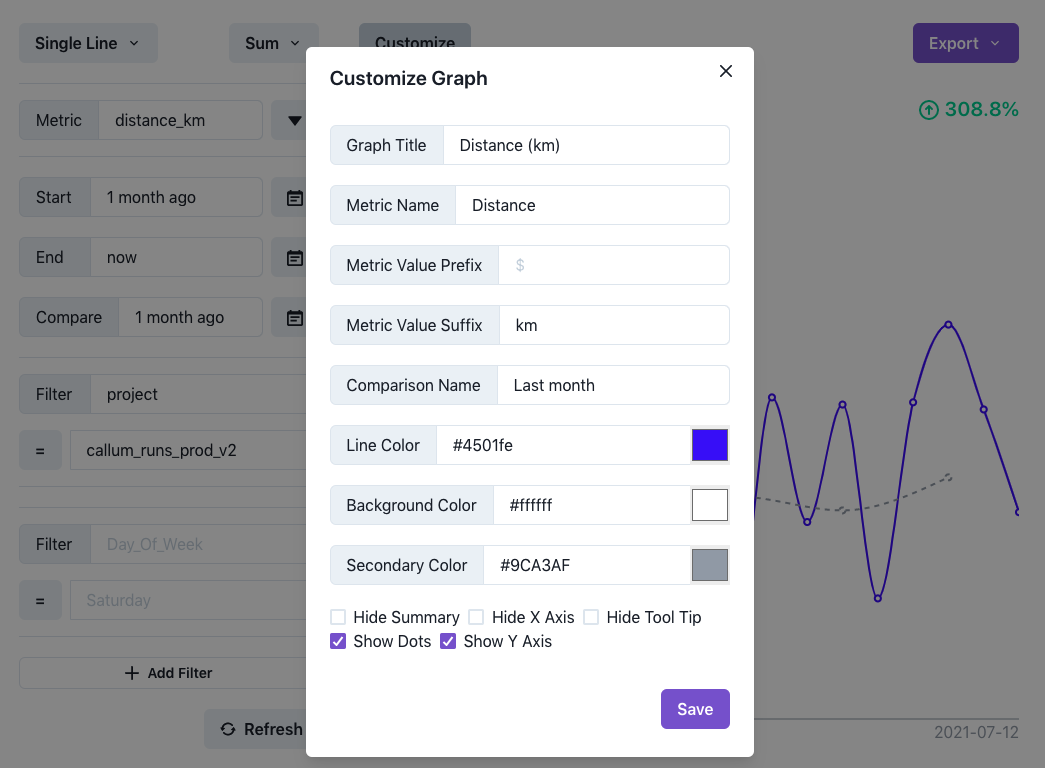Open the Export dropdown menu

click(965, 43)
